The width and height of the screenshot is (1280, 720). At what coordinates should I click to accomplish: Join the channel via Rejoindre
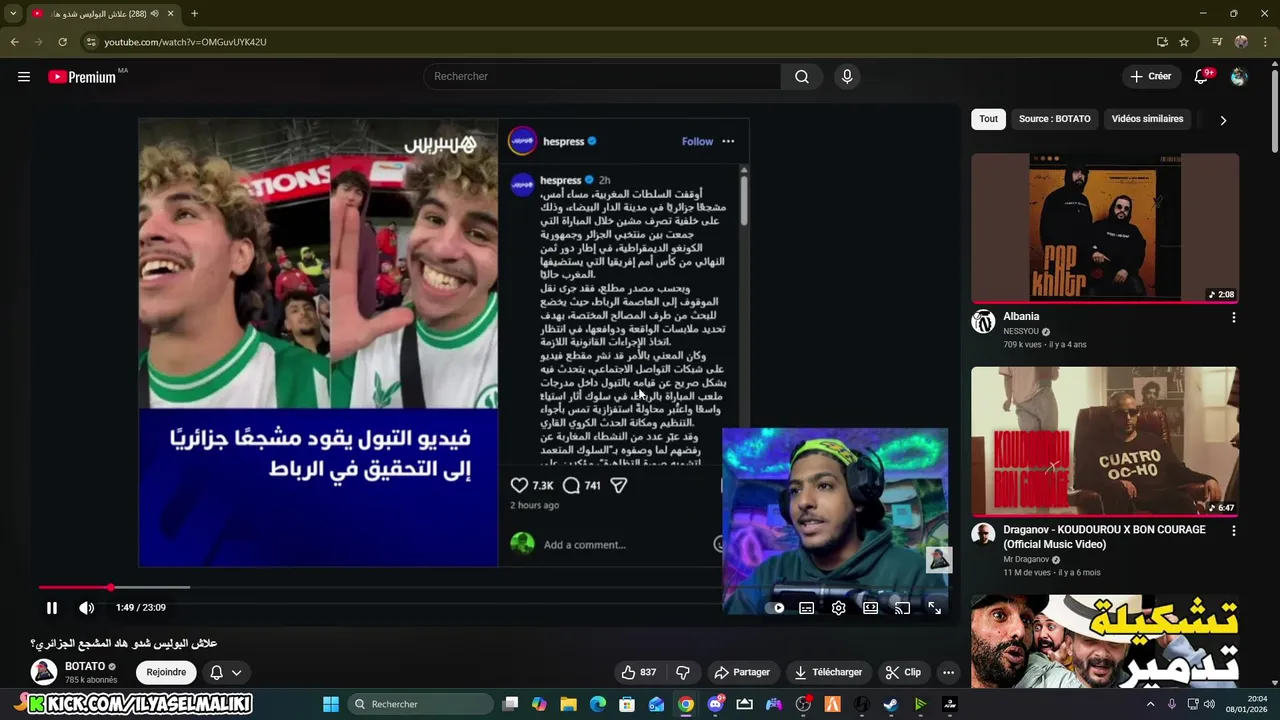[166, 672]
